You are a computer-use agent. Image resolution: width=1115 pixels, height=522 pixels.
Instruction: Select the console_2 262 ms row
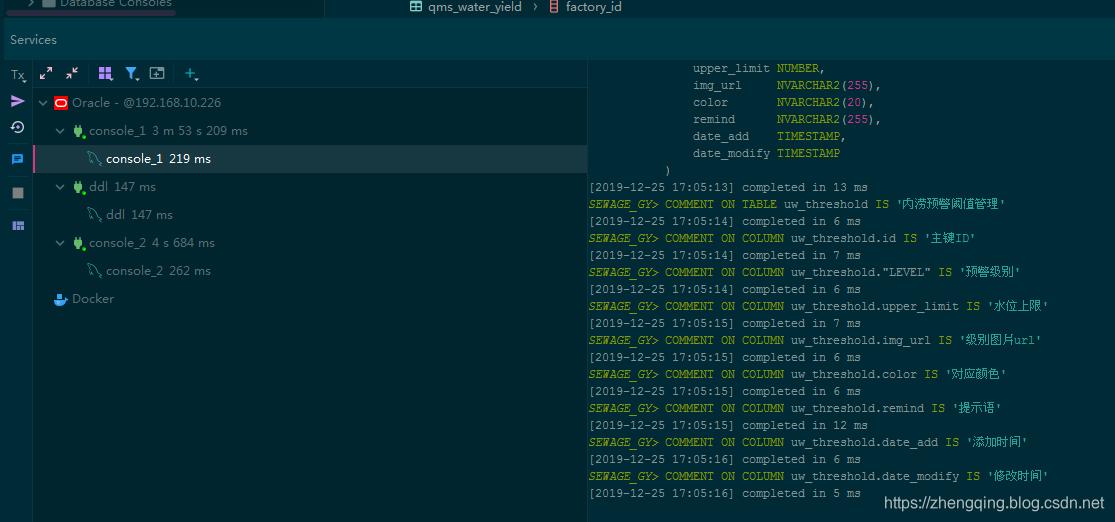tap(310, 271)
